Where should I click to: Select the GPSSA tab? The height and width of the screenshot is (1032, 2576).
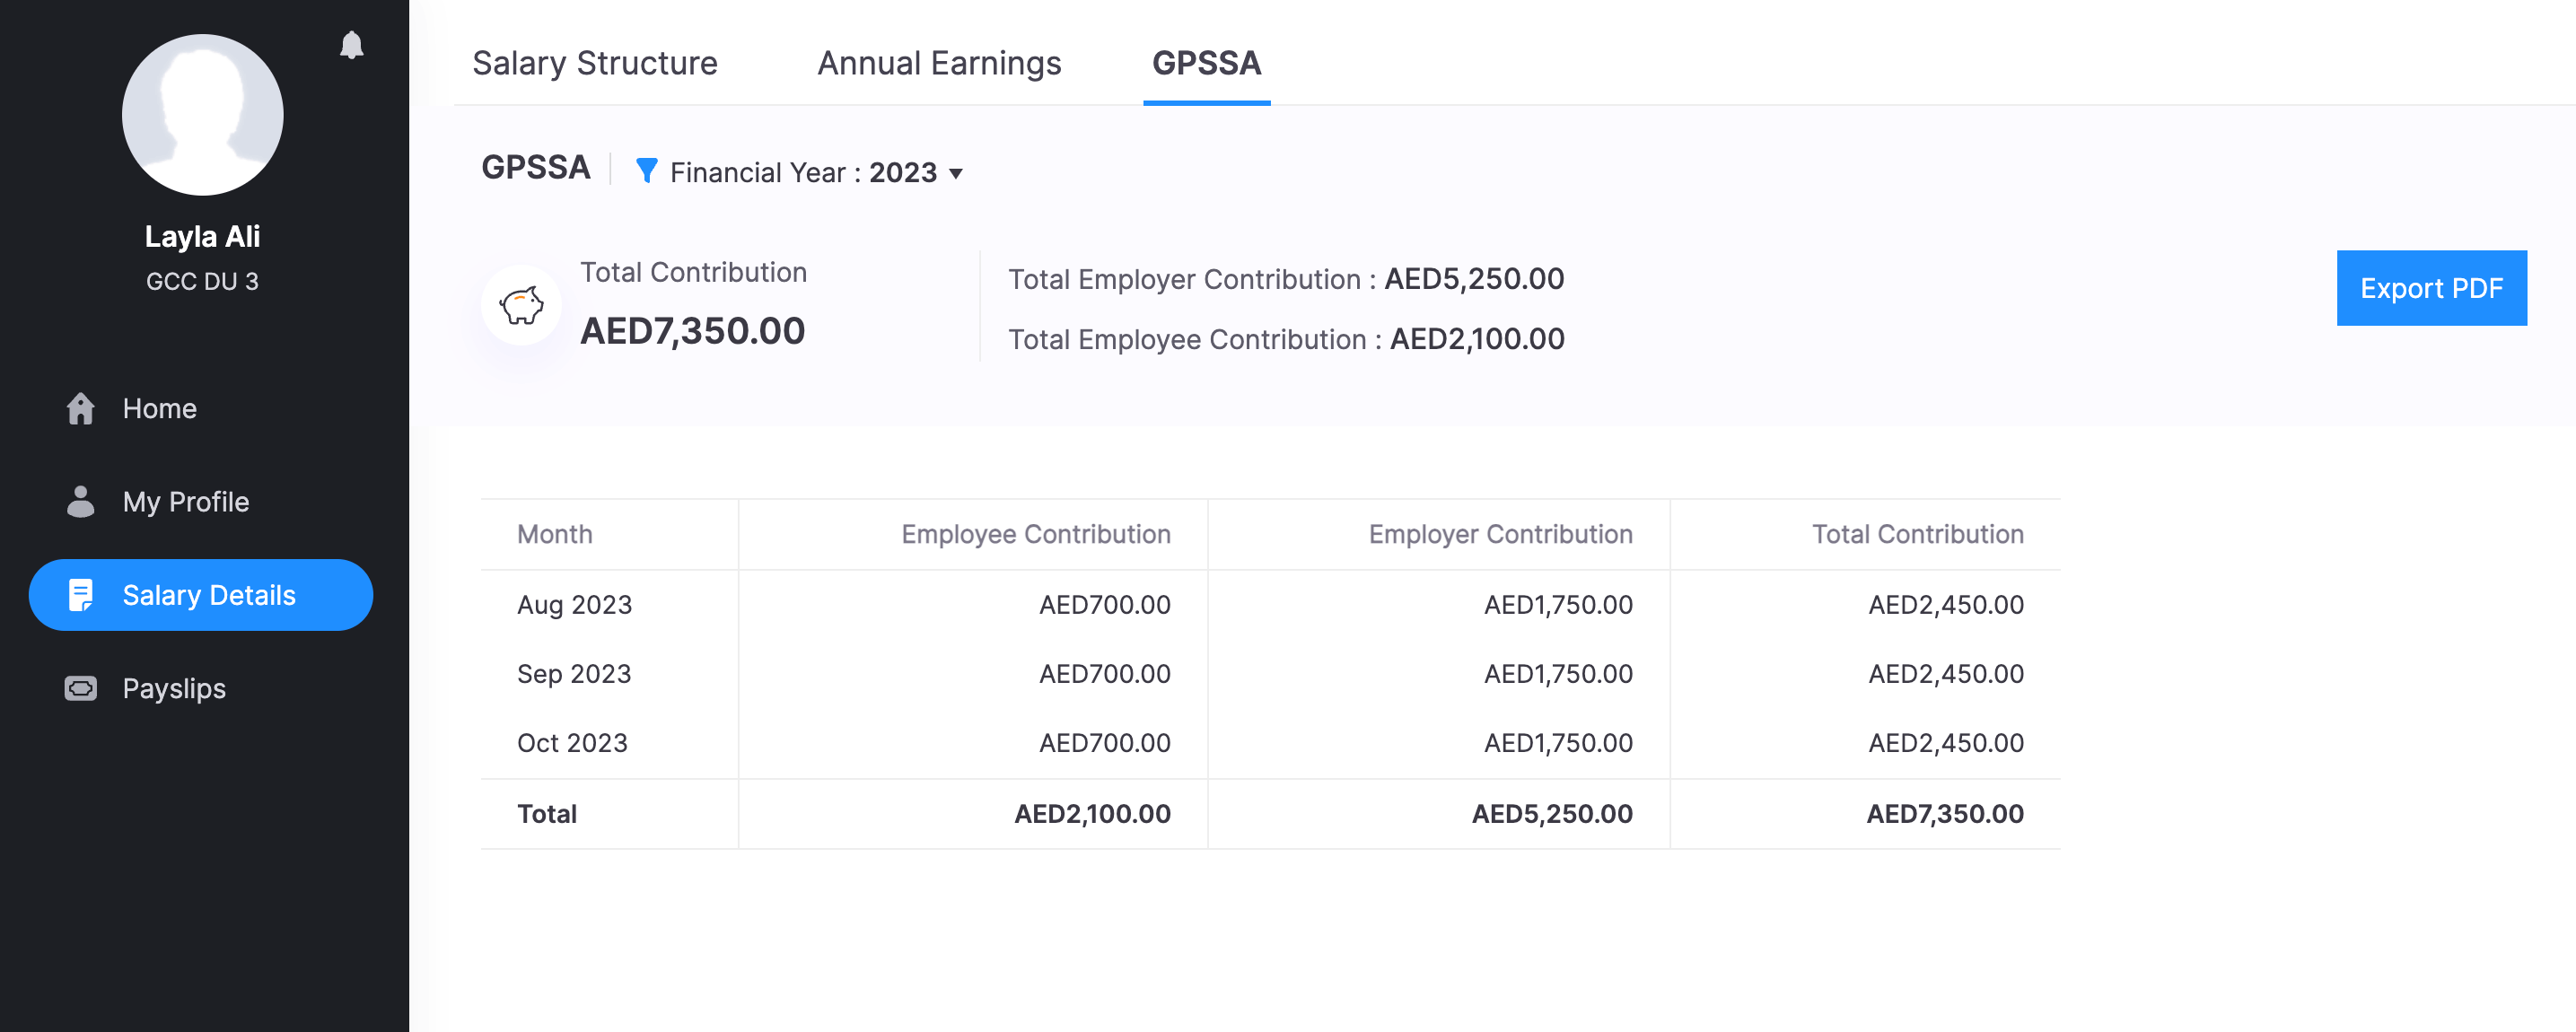1206,63
